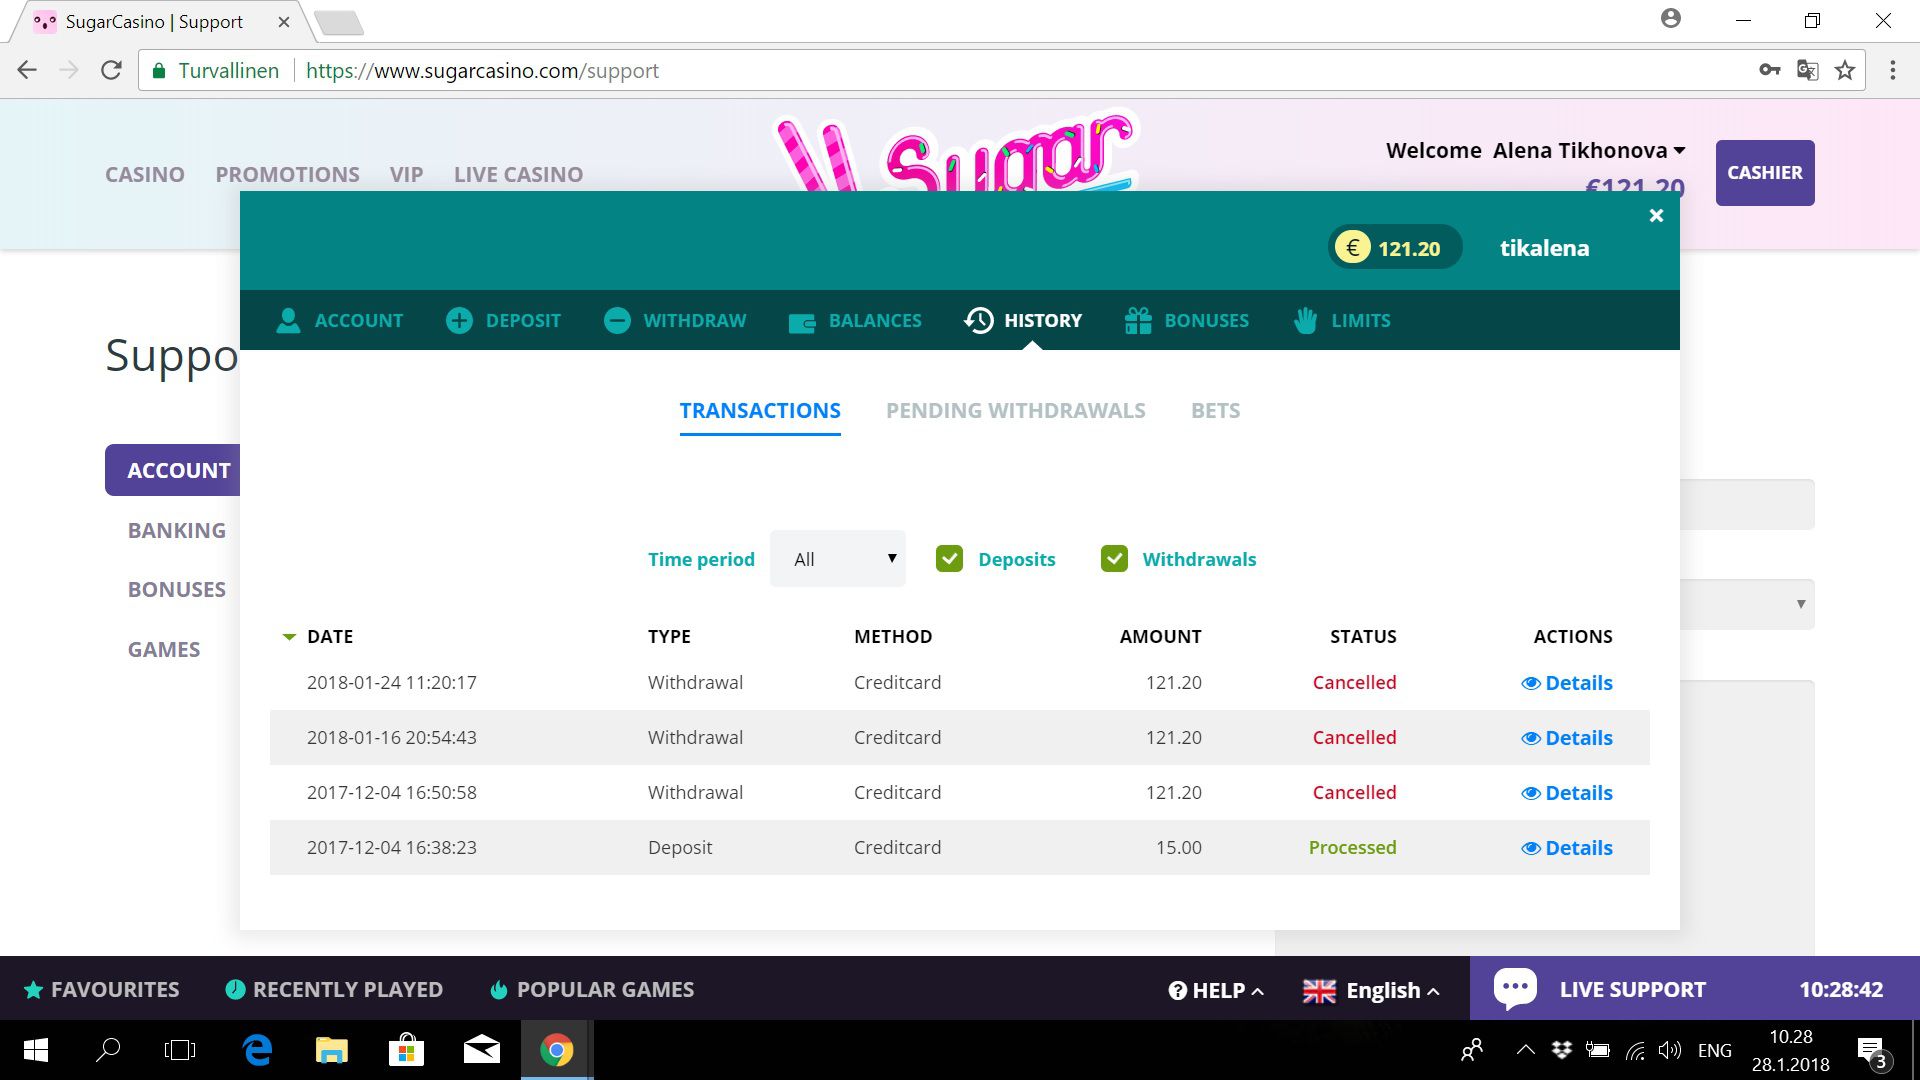Open the Limits tab

tap(1341, 320)
